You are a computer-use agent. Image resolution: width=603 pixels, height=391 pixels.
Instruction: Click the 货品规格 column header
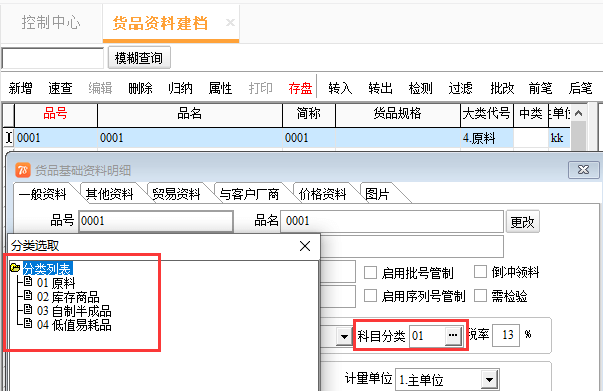pyautogui.click(x=398, y=115)
